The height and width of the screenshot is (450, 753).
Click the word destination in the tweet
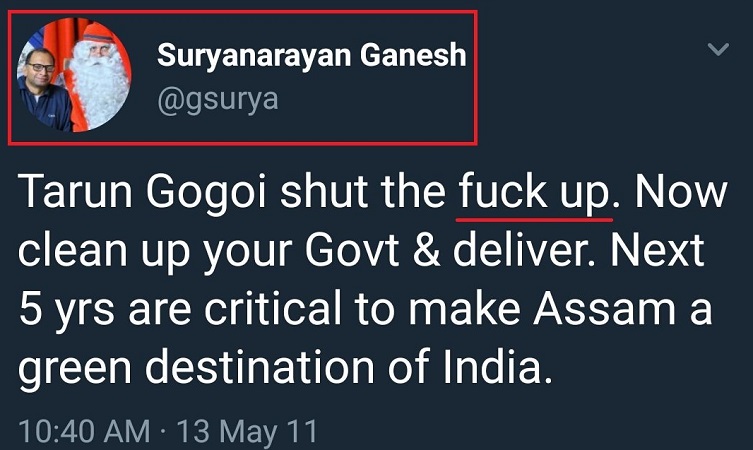point(270,370)
